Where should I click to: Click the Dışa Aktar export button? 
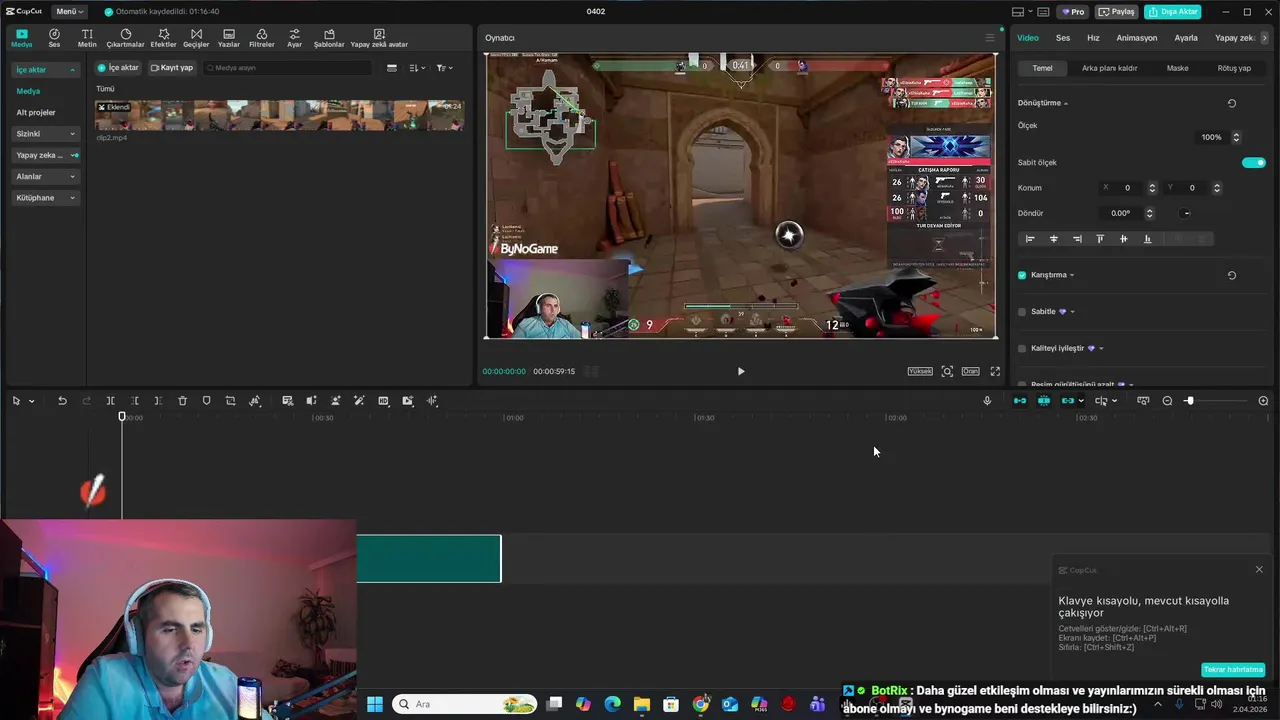1173,12
